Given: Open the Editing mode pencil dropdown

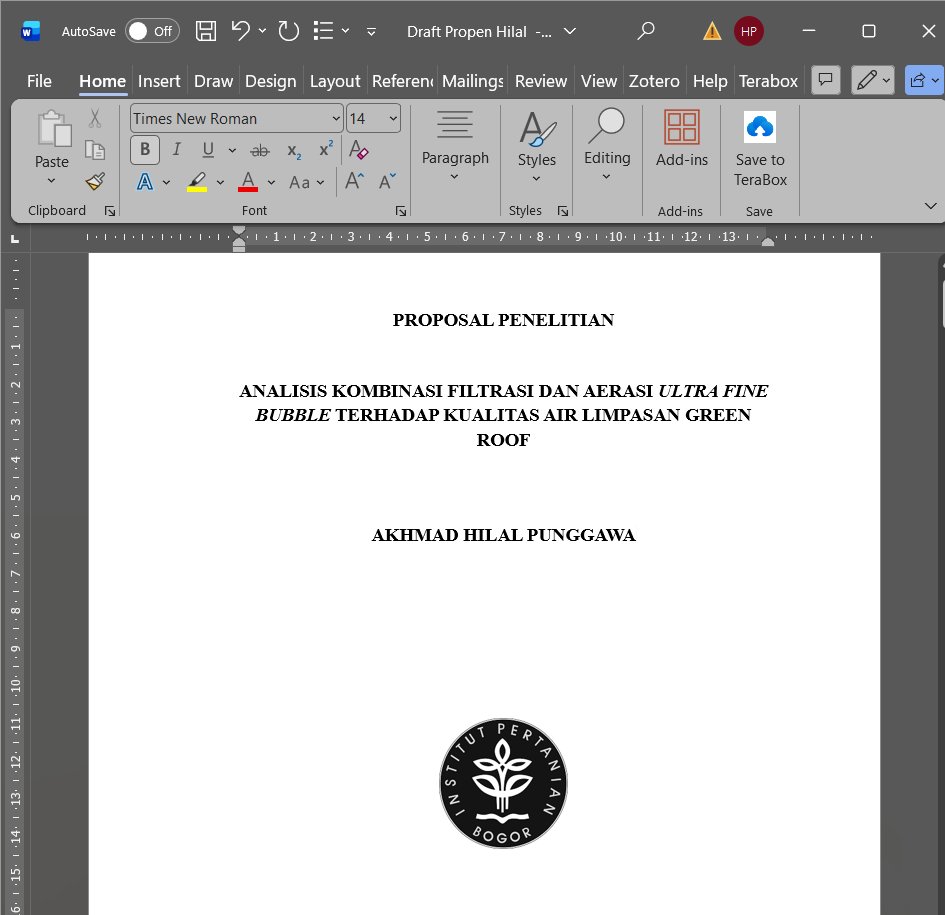Looking at the screenshot, I should (x=872, y=80).
